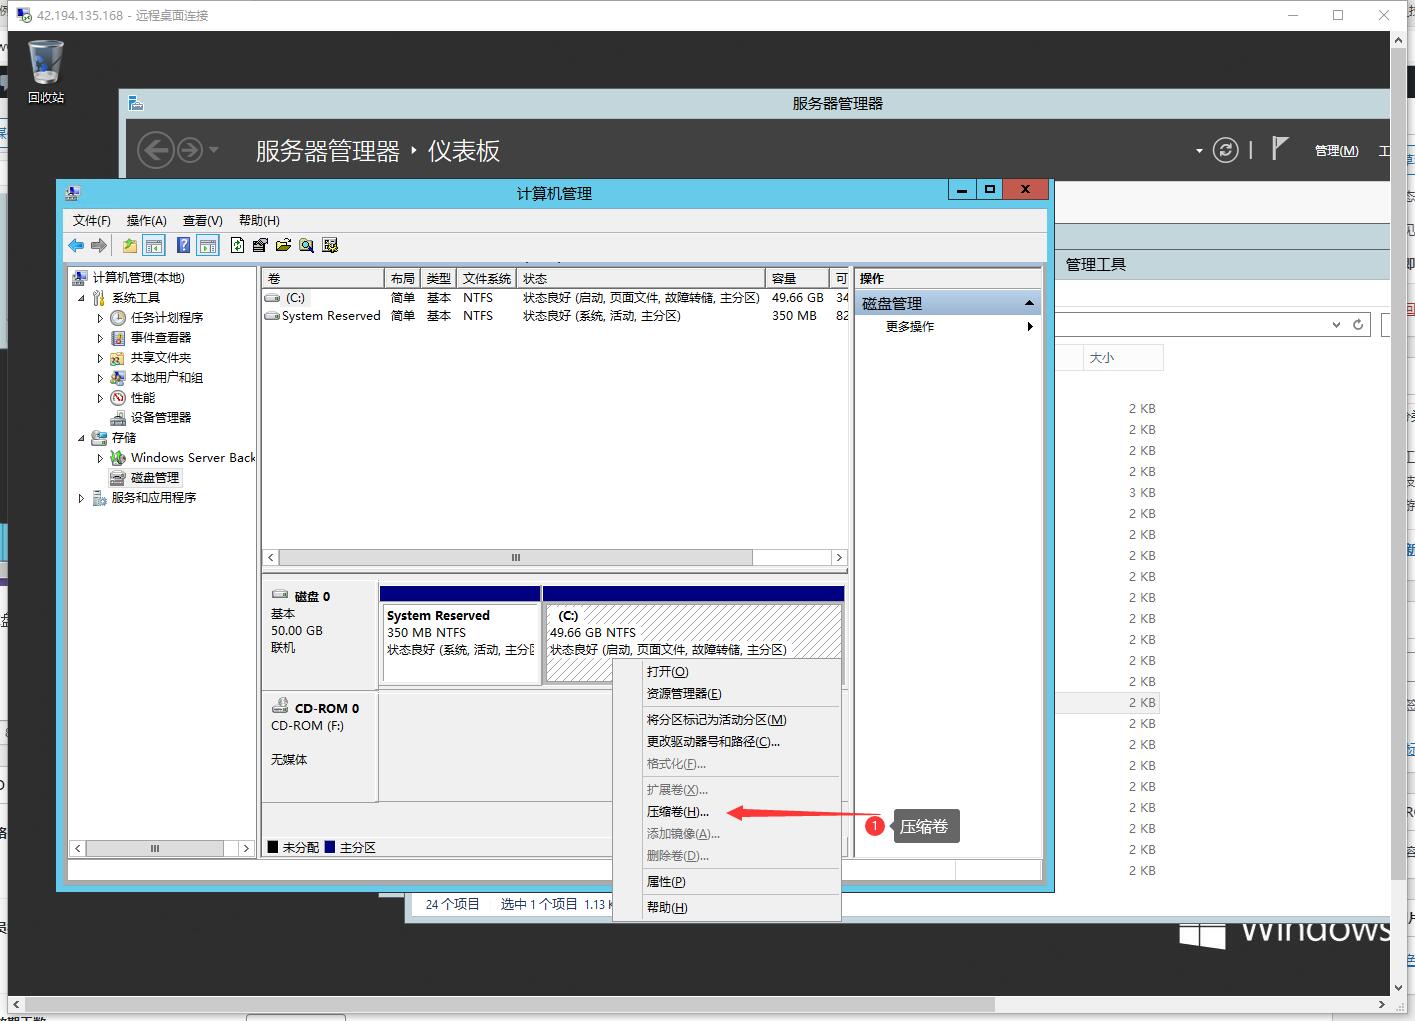The image size is (1415, 1021).
Task: Open 属性 from the context menu
Action: [x=666, y=881]
